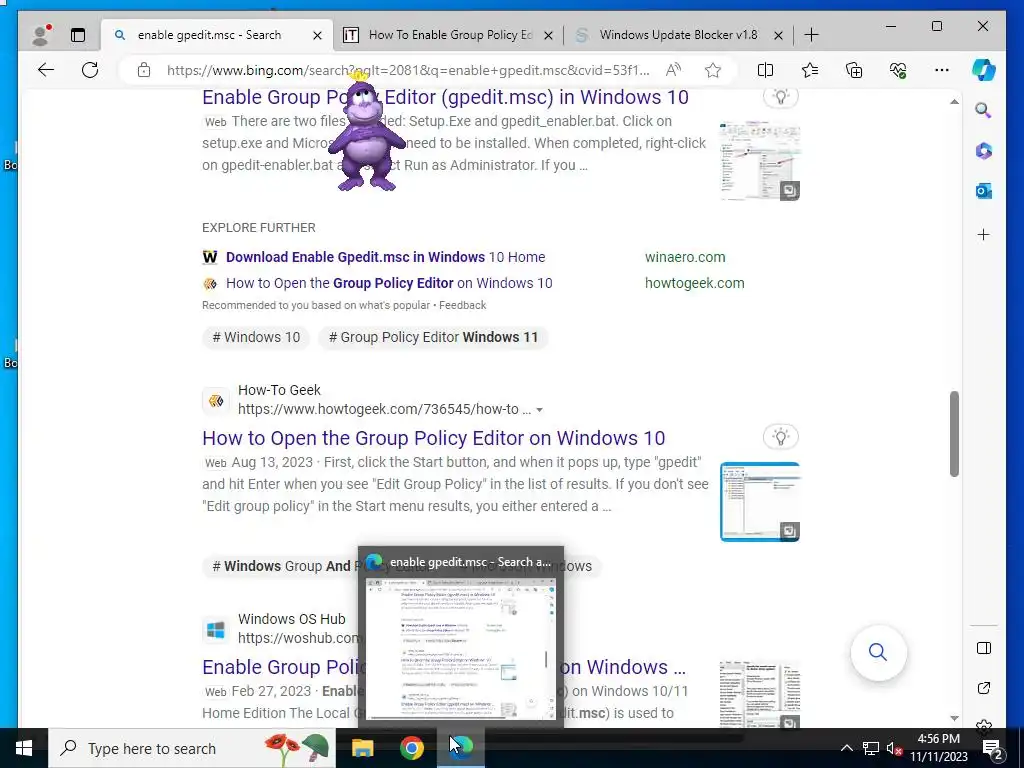
Task: Open the Collections icon
Action: pos(854,70)
